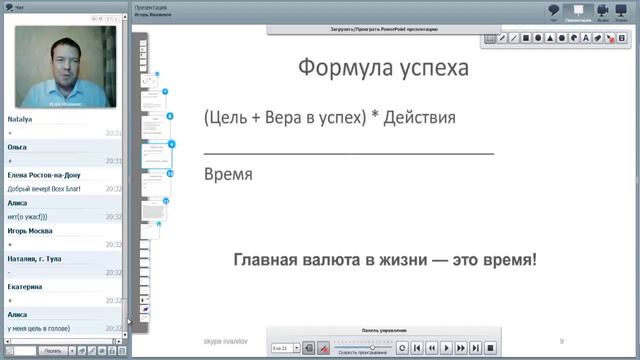This screenshot has width=640, height=360.
Task: Click slide title 'Формула успеха'
Action: [383, 68]
